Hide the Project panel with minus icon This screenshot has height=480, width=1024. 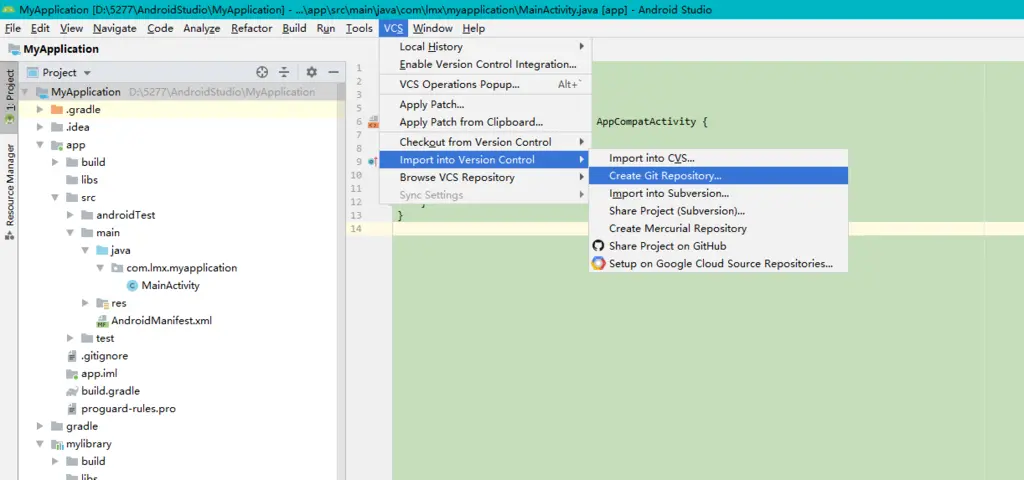coord(333,72)
